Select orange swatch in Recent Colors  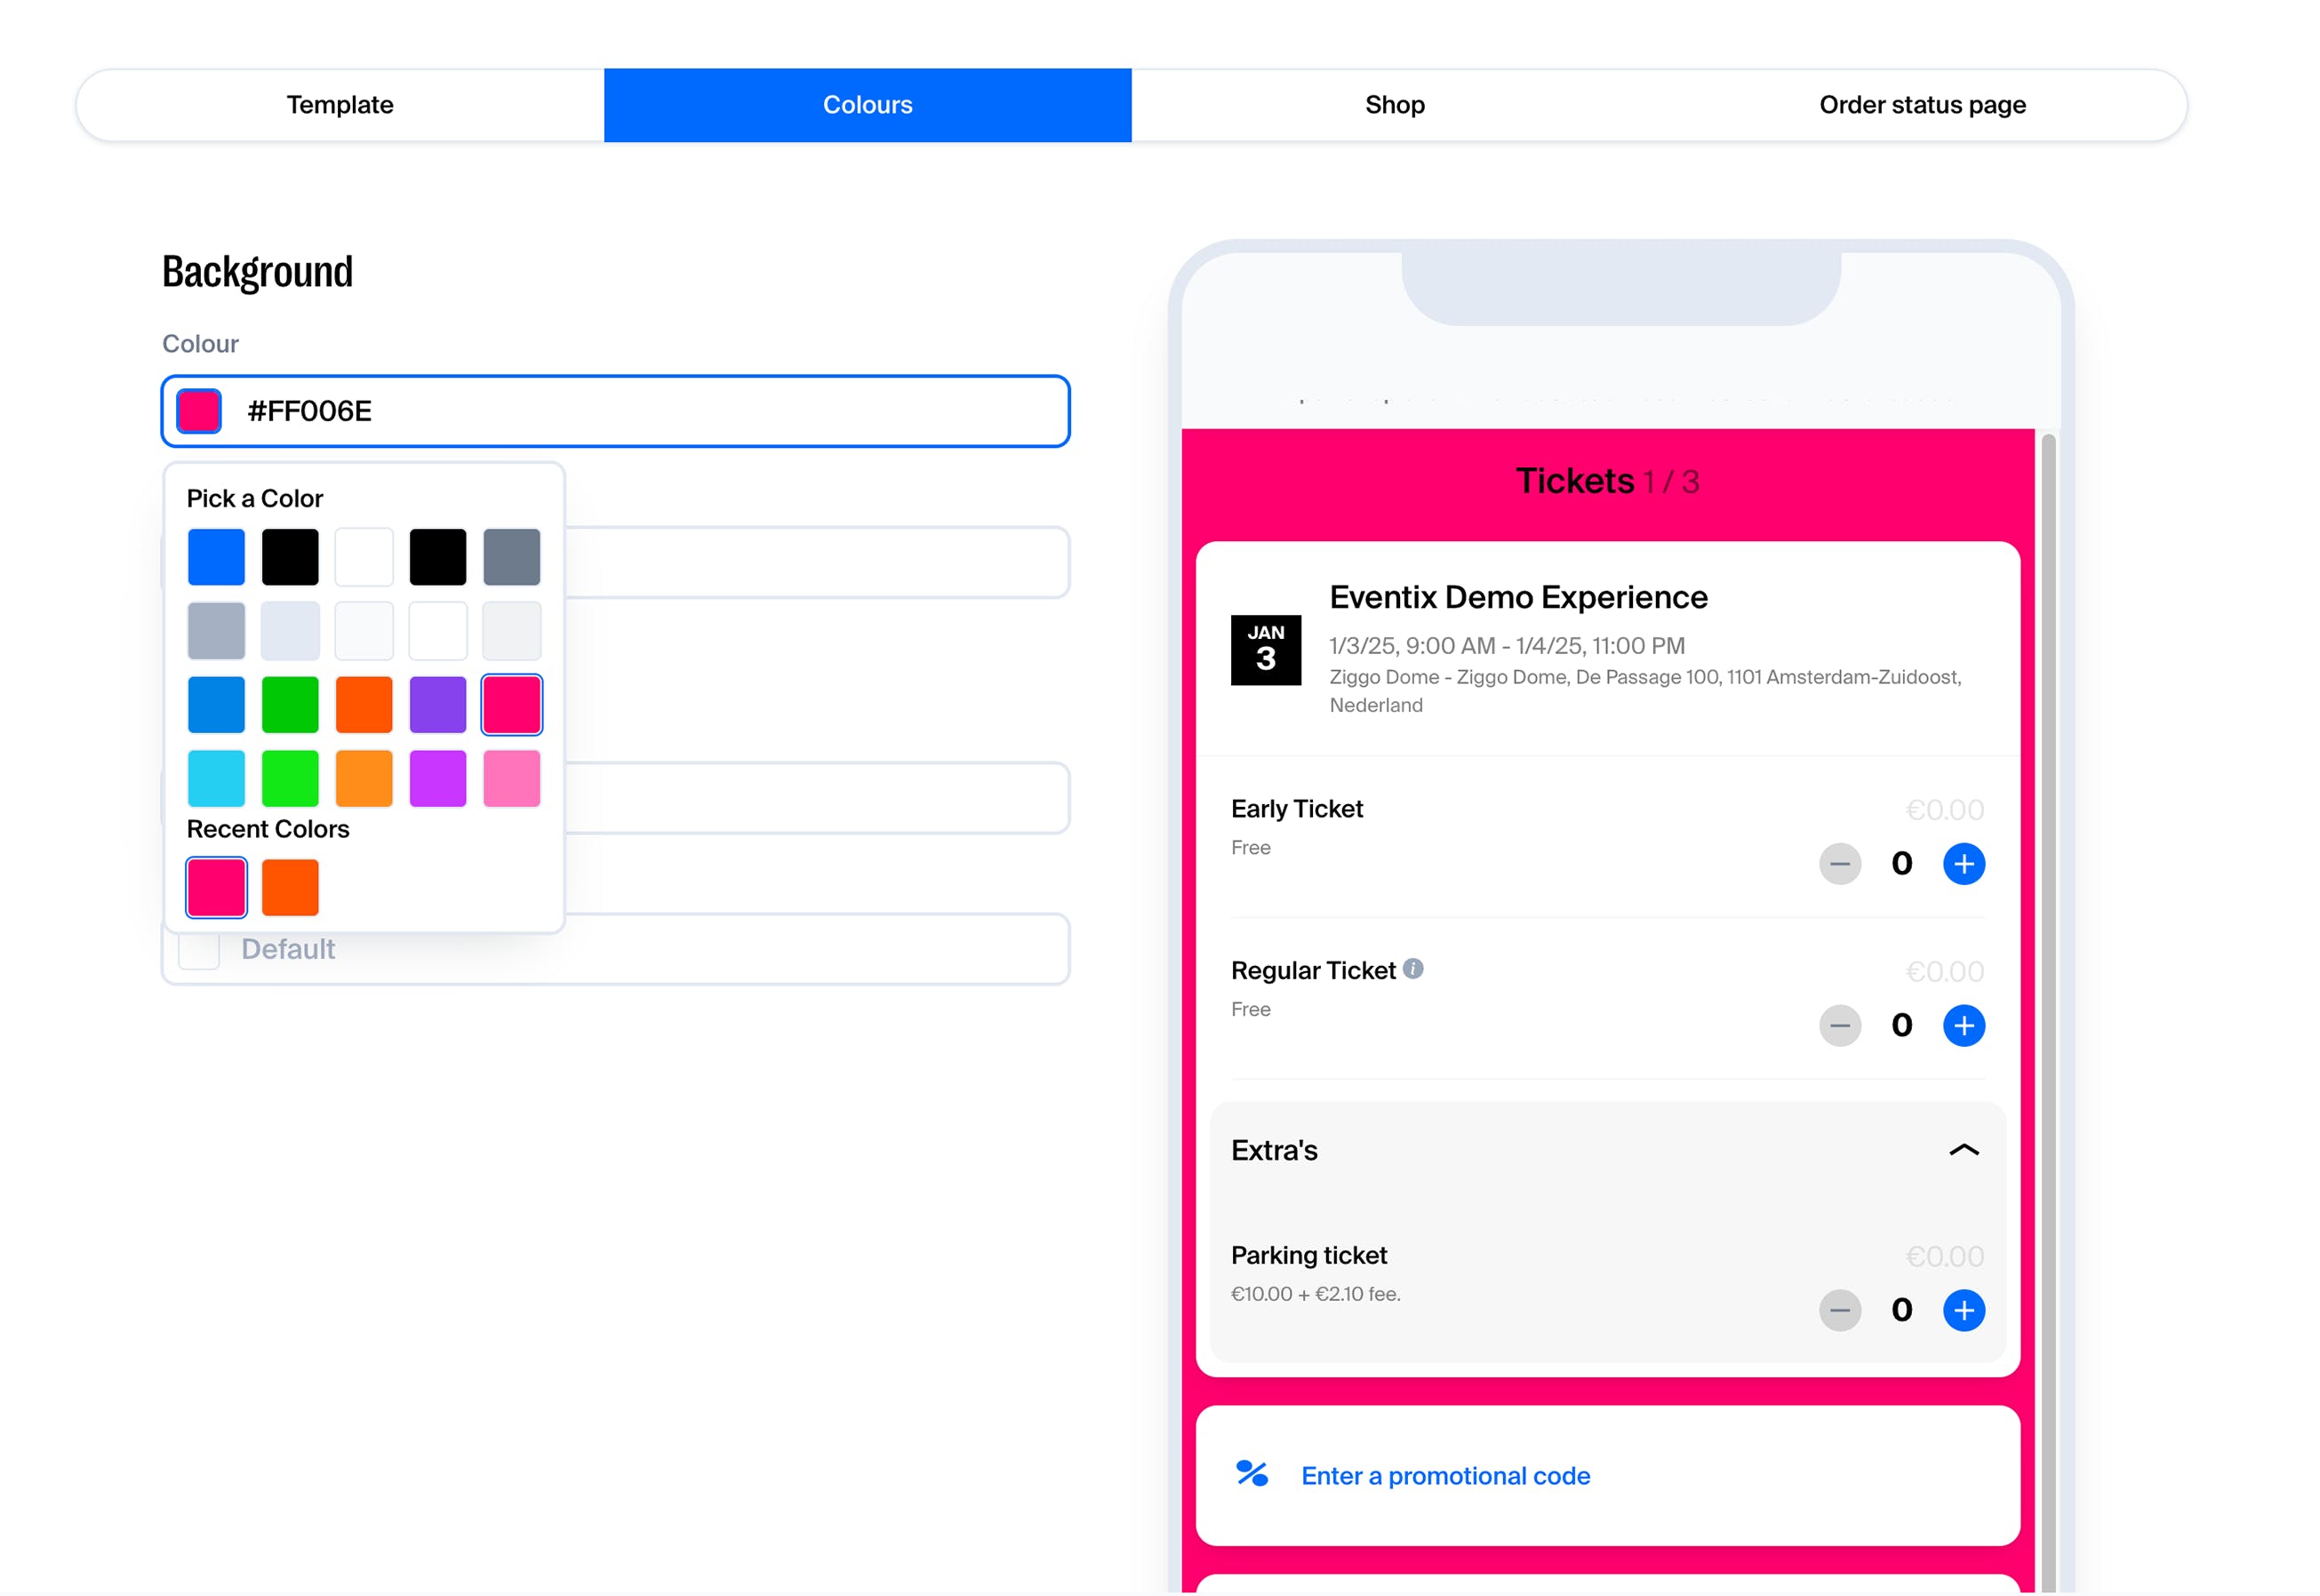290,887
